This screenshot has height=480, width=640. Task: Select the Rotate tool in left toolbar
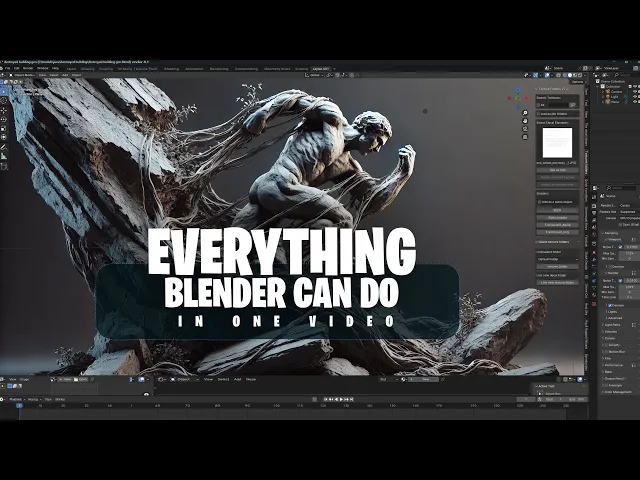tap(4, 120)
